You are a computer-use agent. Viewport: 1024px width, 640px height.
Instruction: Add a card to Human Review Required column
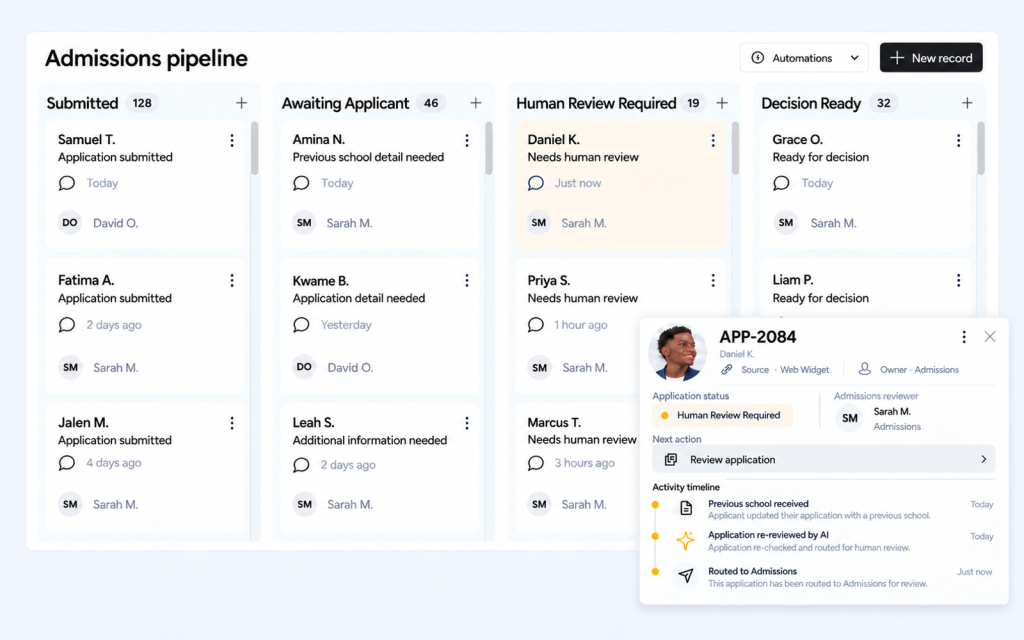click(722, 103)
